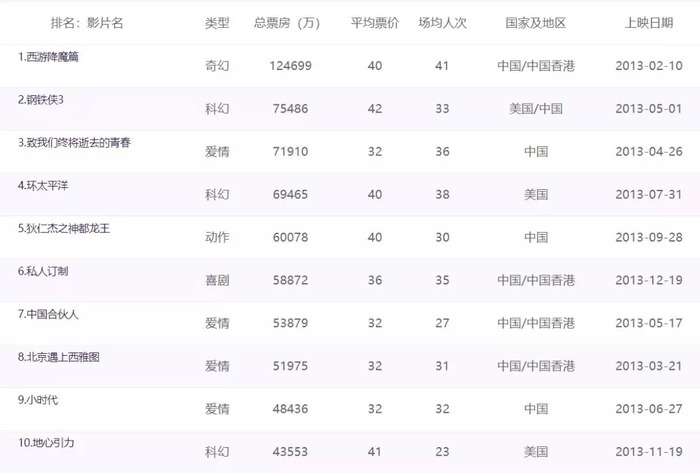
Task: Select 致我们终将逝去的青春 film title
Action: (74, 143)
